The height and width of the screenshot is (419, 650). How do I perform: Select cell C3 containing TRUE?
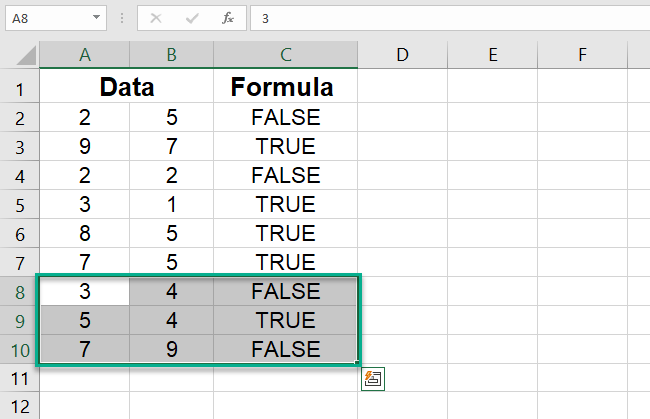[285, 147]
